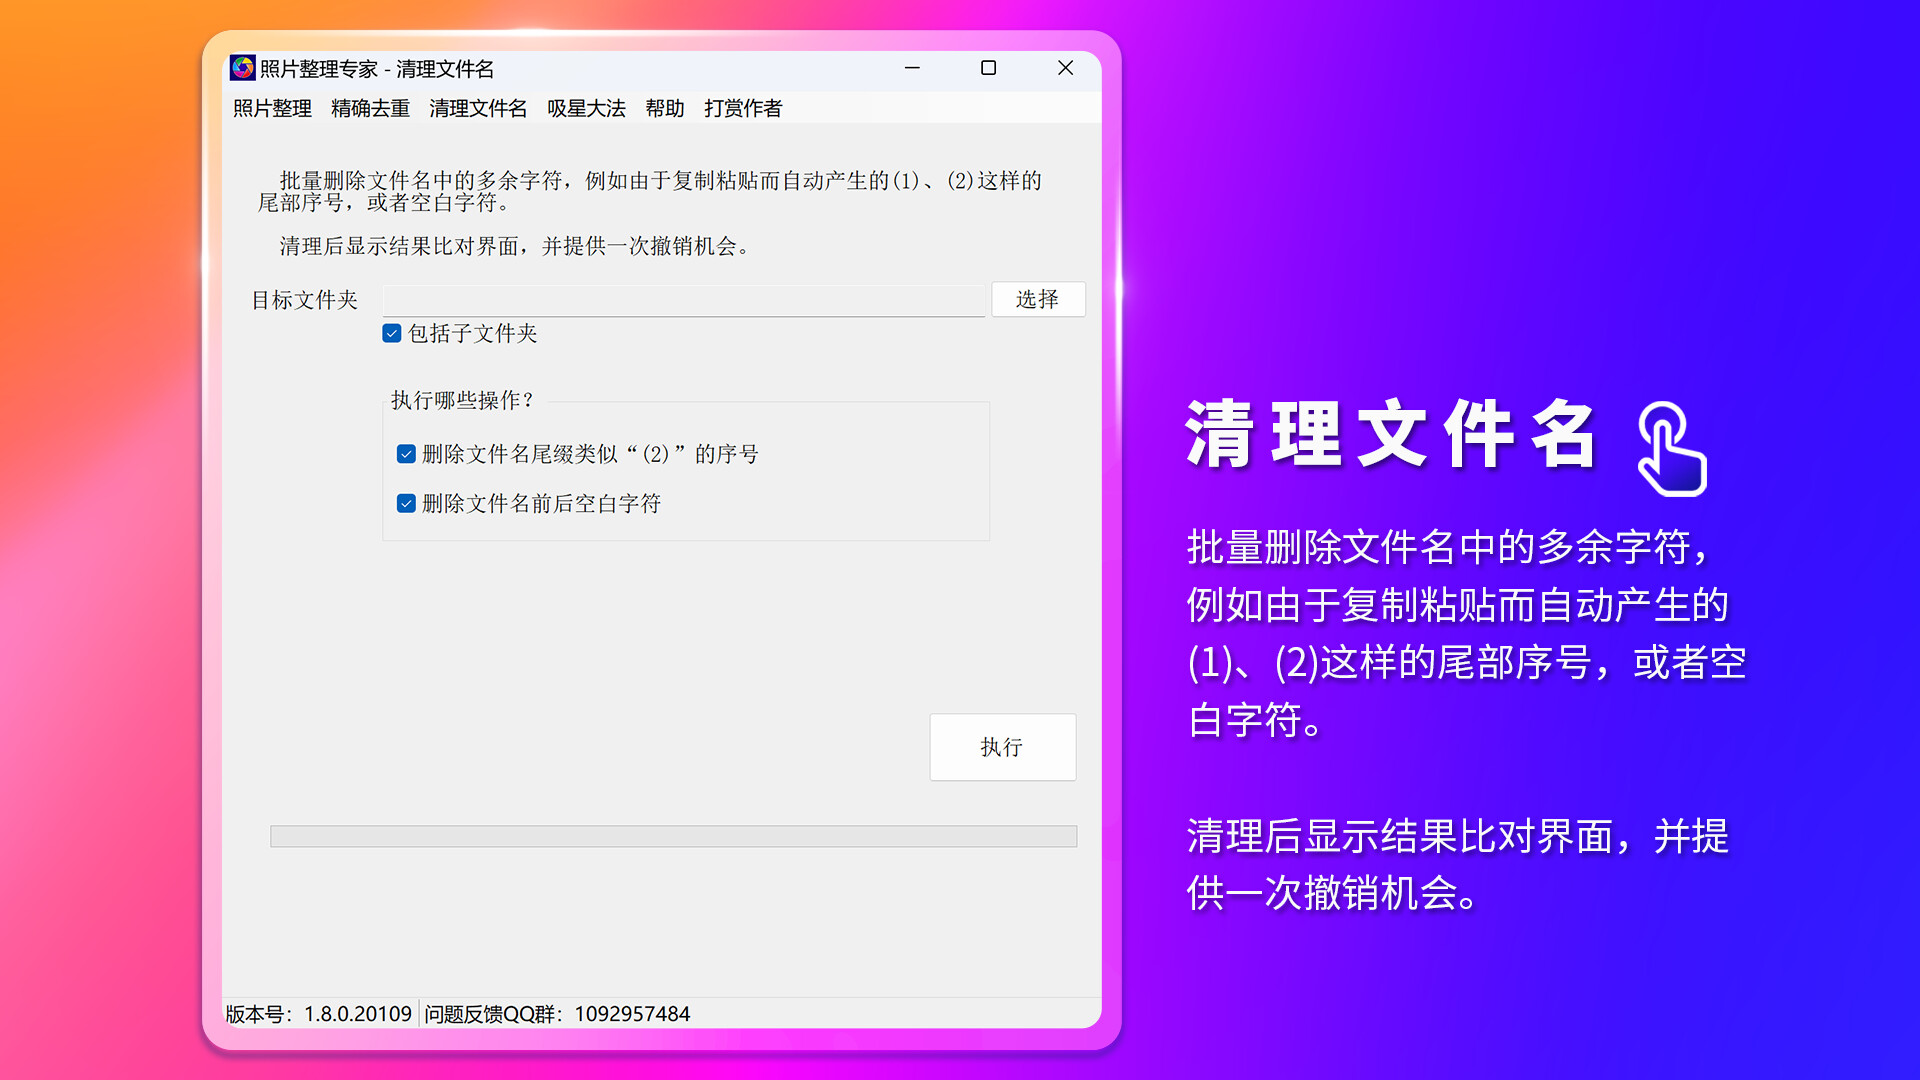Image resolution: width=1920 pixels, height=1080 pixels.
Task: Open the 吸星大法 menu
Action: click(x=585, y=108)
